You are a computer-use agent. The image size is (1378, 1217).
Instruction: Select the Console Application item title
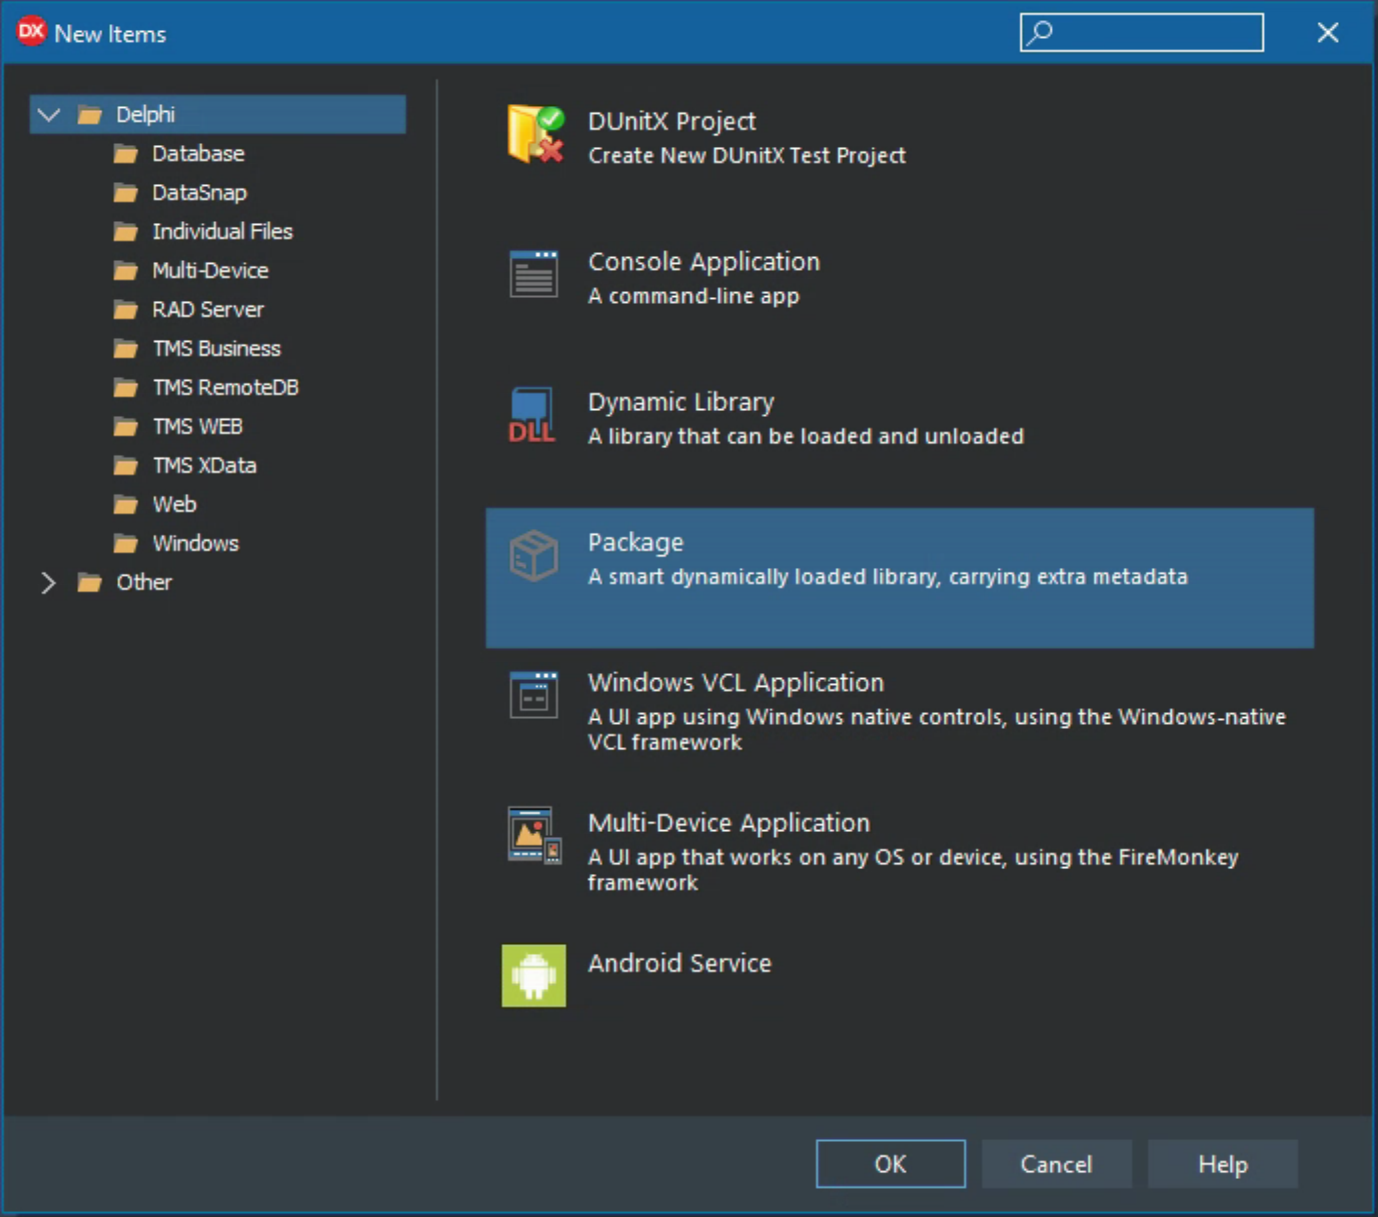pyautogui.click(x=704, y=262)
